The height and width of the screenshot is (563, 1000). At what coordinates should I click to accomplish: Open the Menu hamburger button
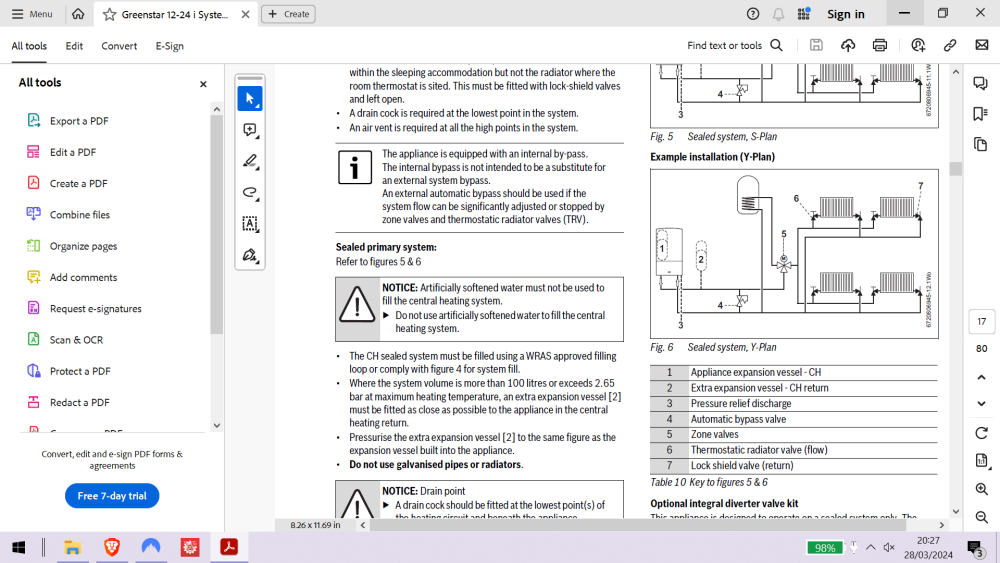(x=32, y=13)
